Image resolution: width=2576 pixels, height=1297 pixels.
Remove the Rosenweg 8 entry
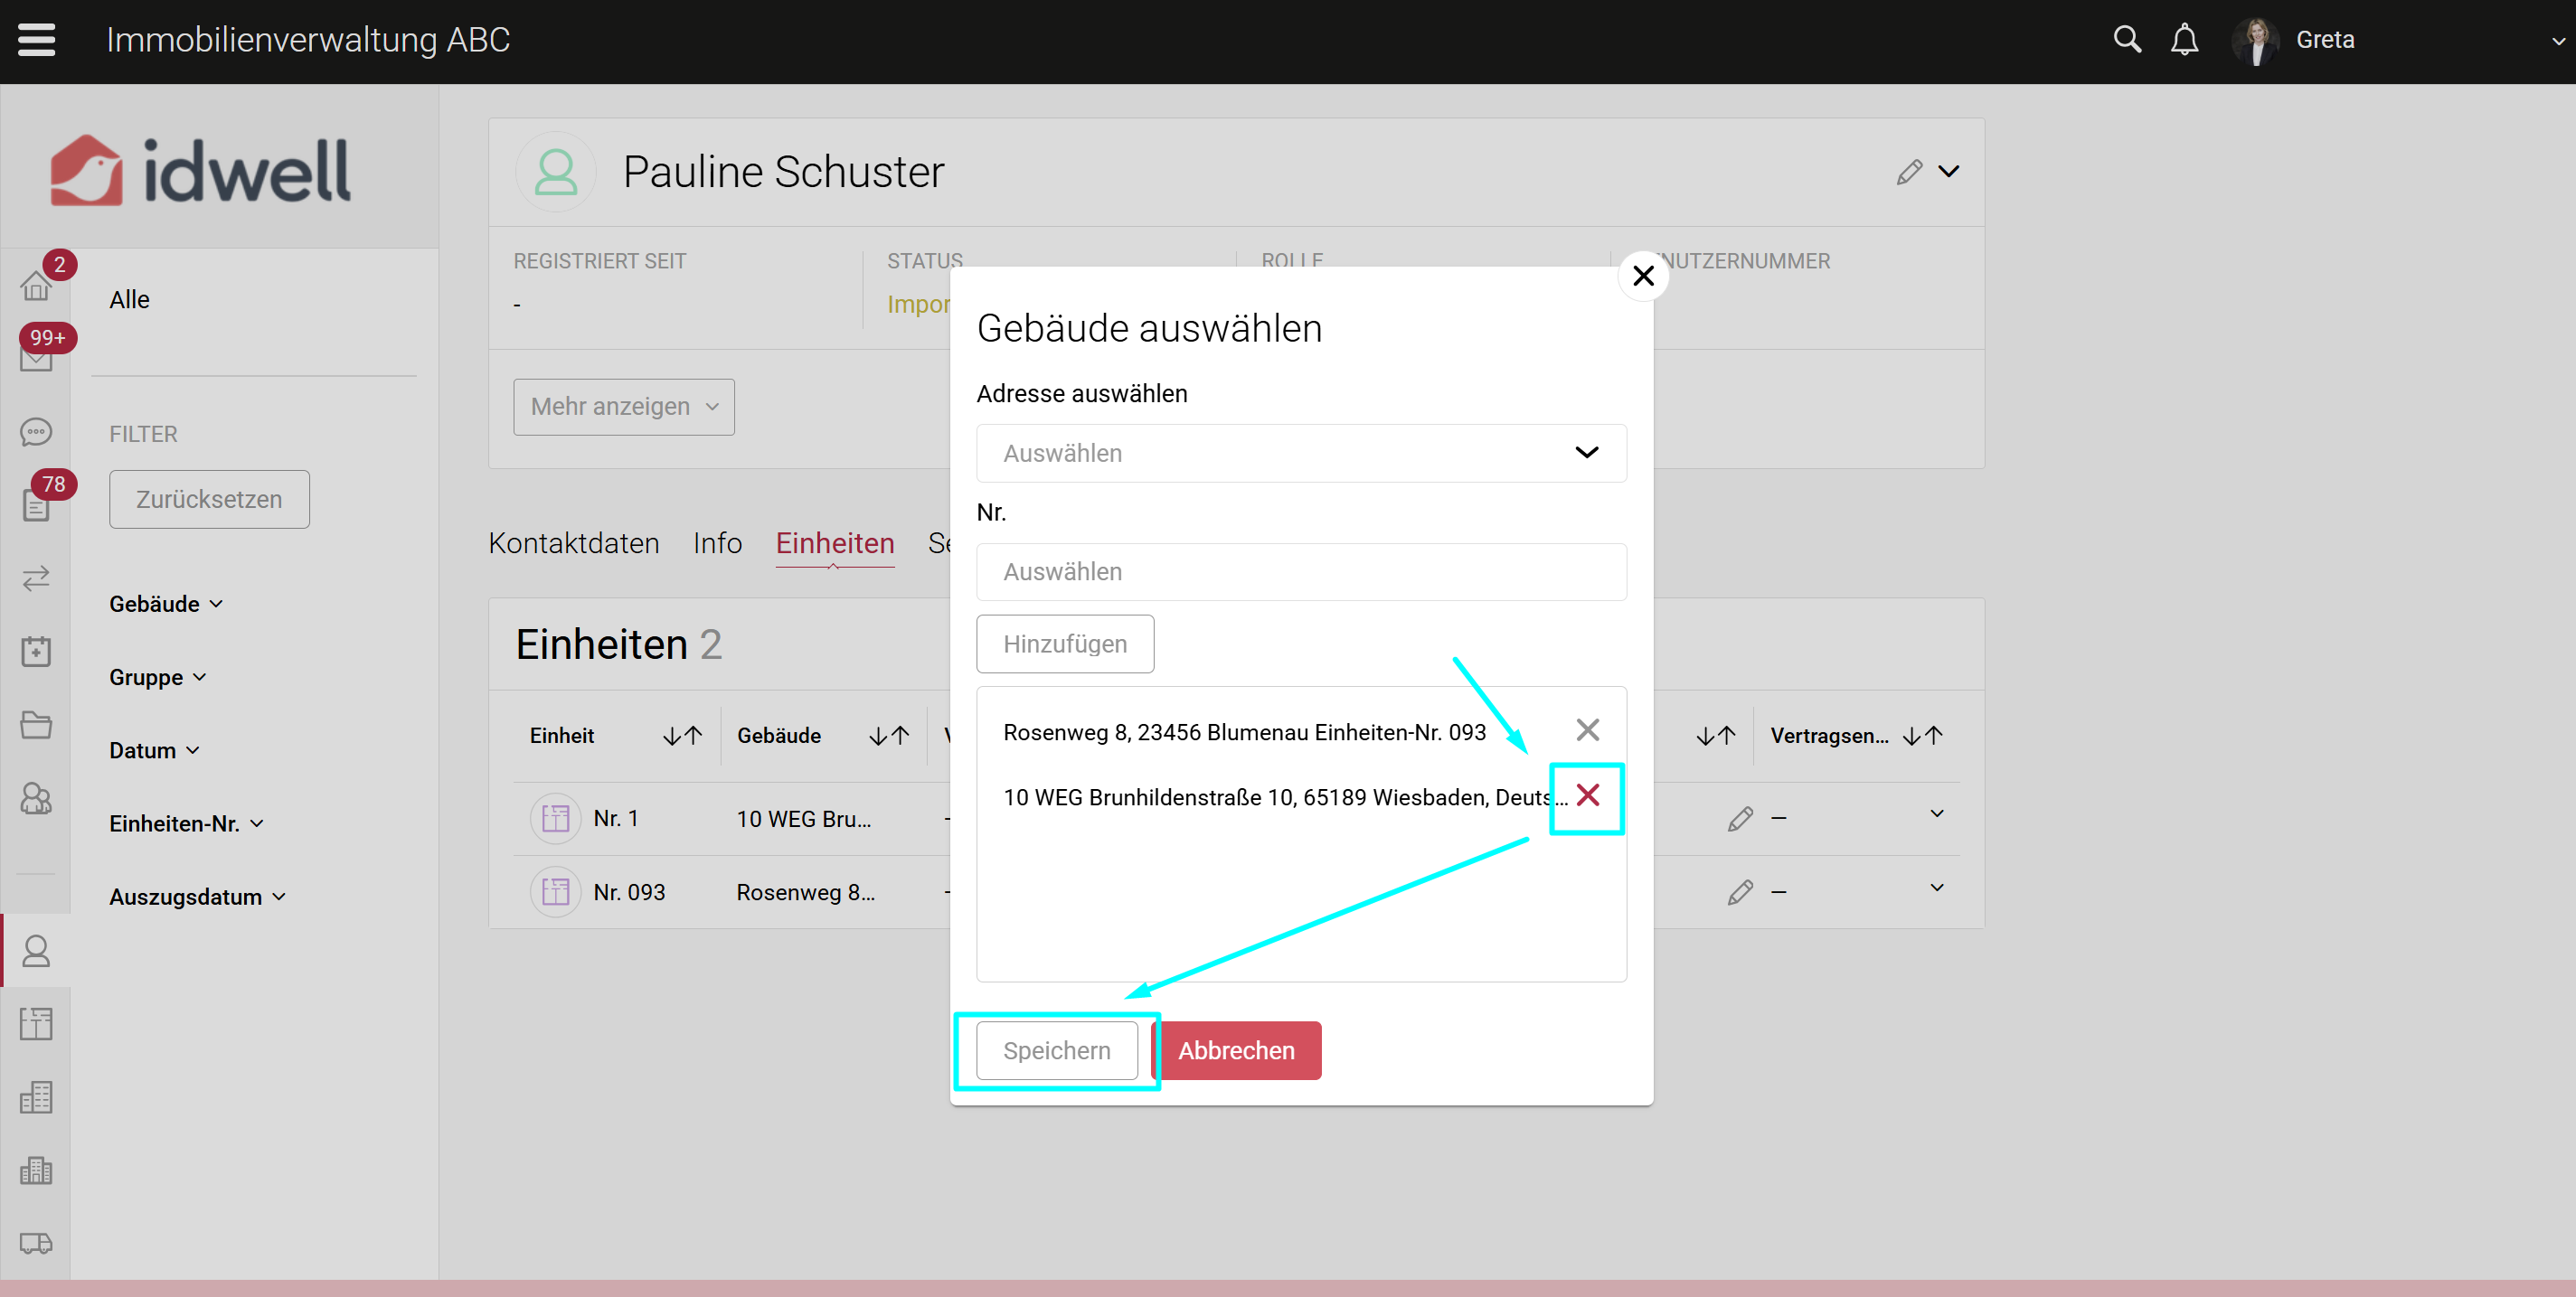click(x=1587, y=730)
